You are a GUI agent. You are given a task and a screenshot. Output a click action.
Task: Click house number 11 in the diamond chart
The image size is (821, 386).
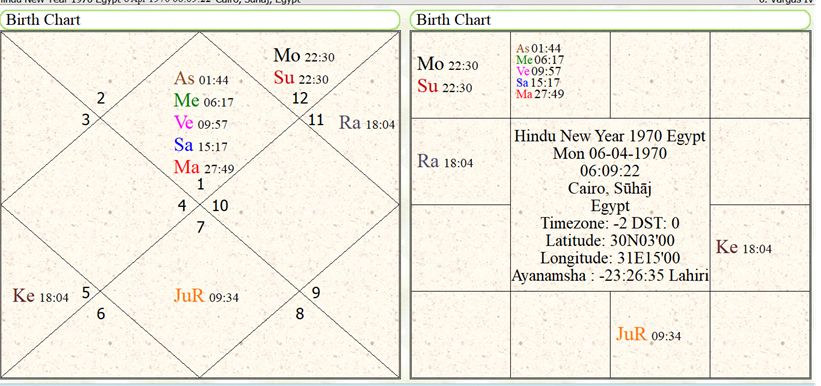tap(315, 120)
